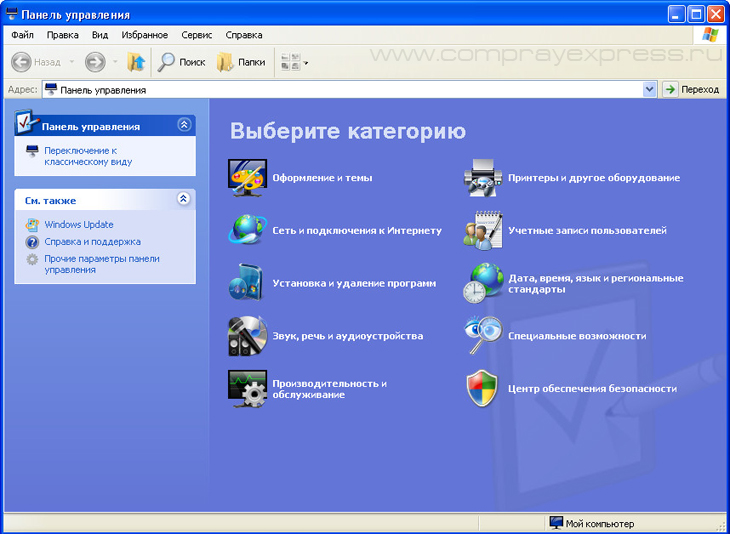This screenshot has height=534, width=730.
Task: Click the Сеть и подключения к Интернету globe icon
Action: coord(247,230)
